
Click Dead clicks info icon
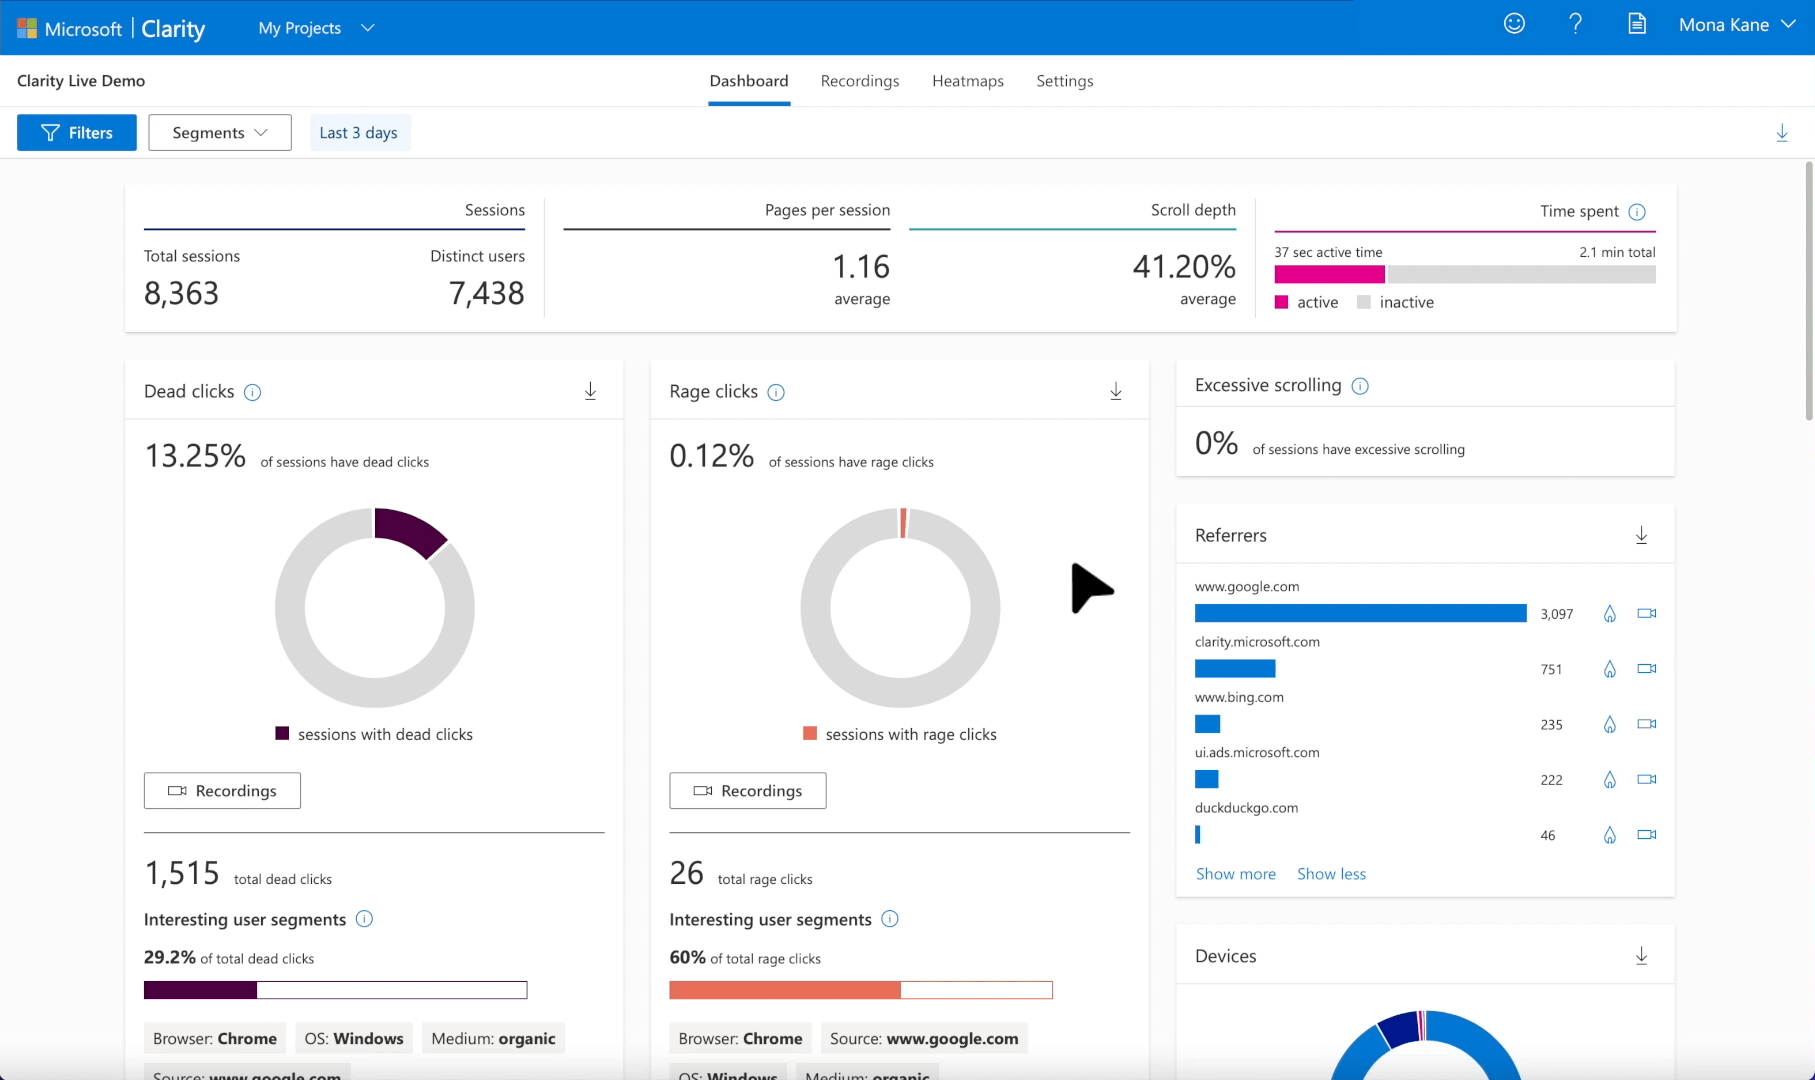tap(253, 392)
